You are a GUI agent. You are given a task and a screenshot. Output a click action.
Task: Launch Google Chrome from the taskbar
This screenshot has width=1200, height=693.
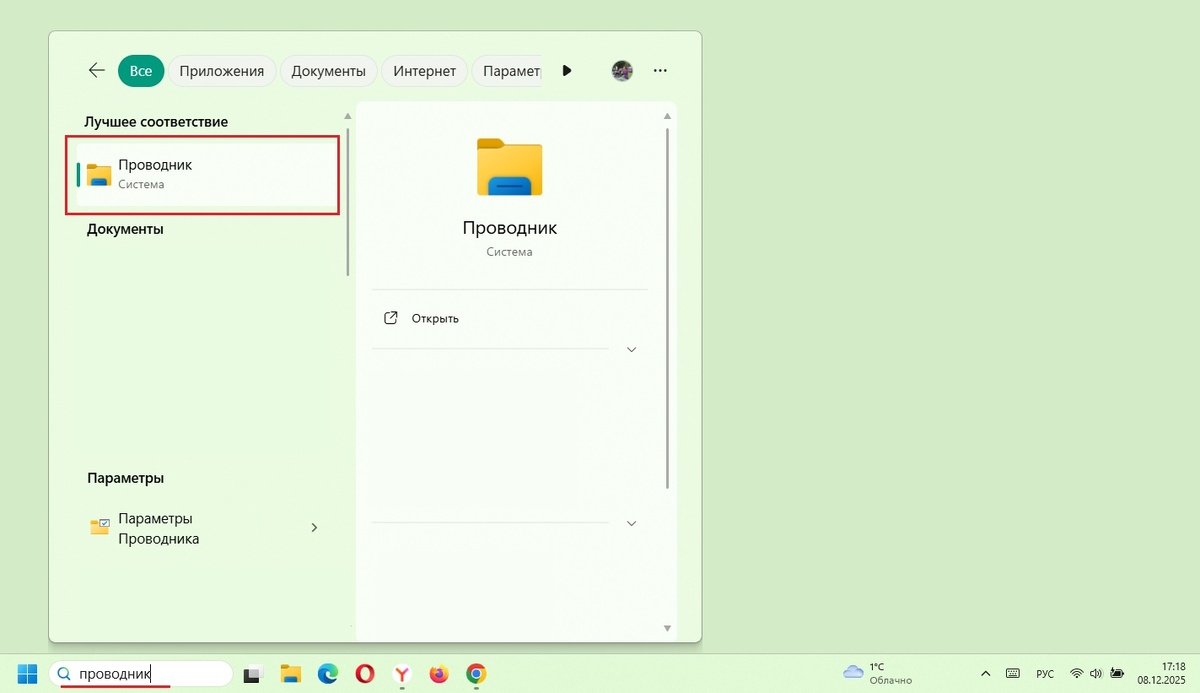pos(476,674)
